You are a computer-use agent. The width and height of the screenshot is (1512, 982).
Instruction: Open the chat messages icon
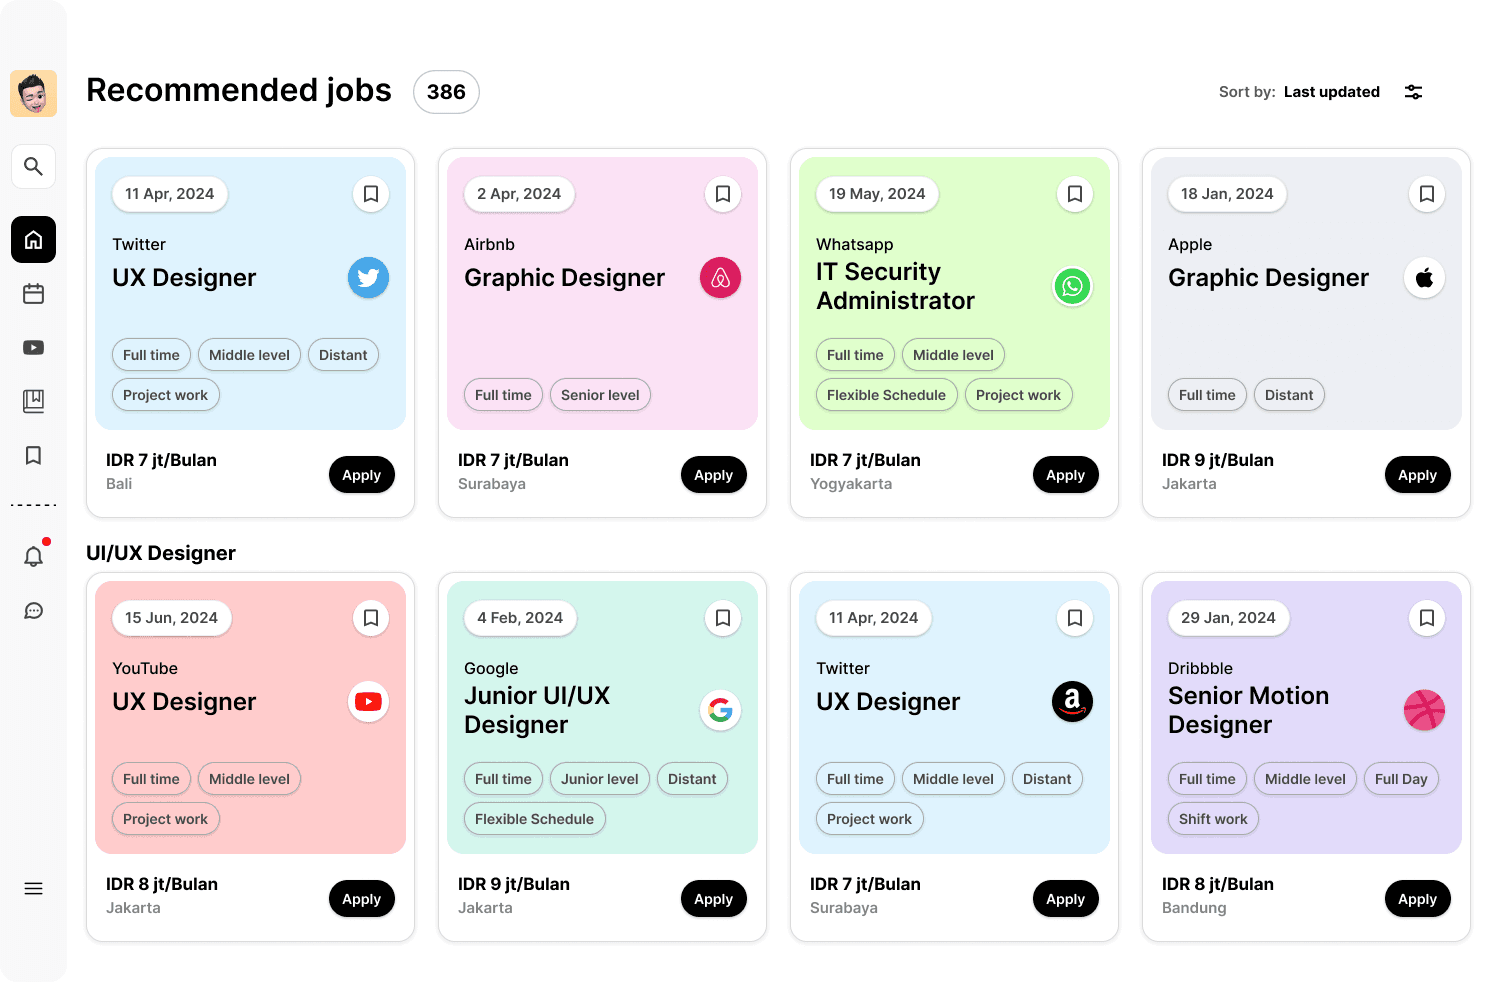33,611
